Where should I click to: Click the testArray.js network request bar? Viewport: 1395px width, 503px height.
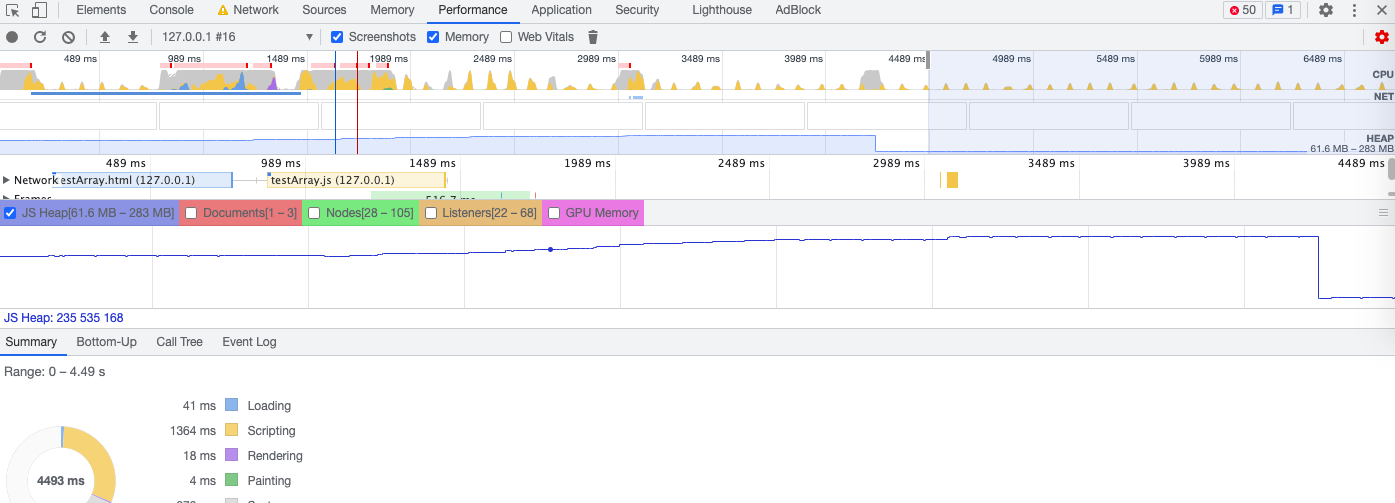coord(356,180)
